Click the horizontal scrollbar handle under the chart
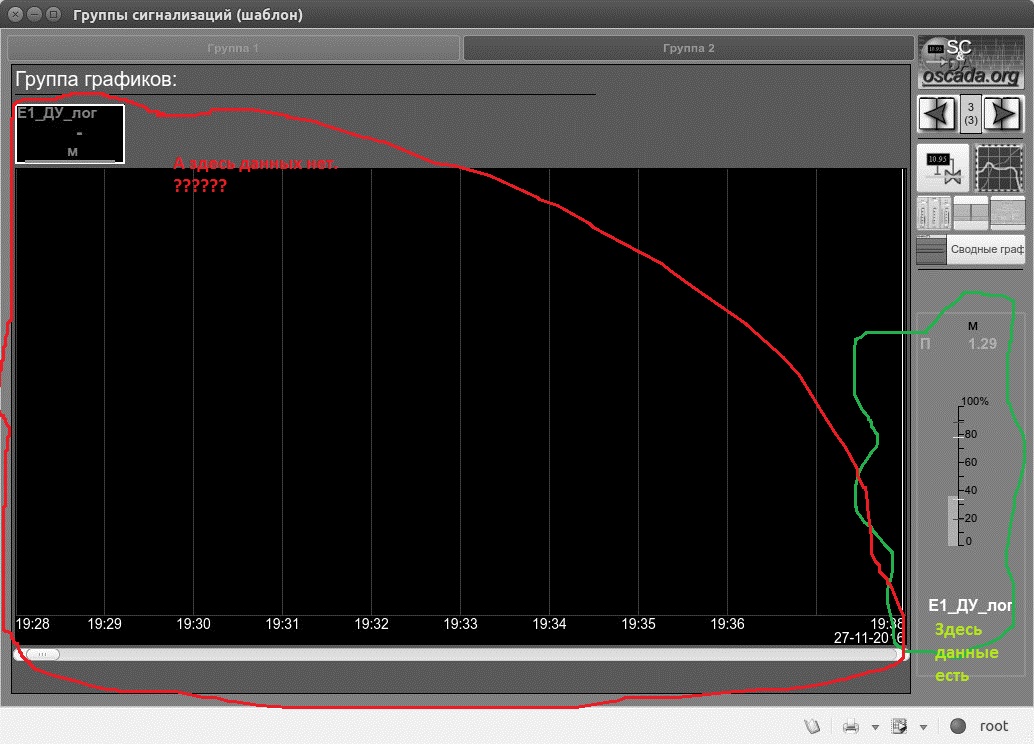The height and width of the screenshot is (744, 1034). (x=41, y=654)
